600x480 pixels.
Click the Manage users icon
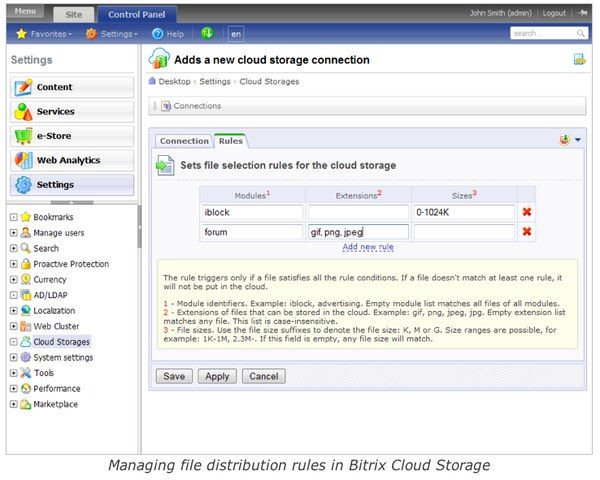[26, 232]
